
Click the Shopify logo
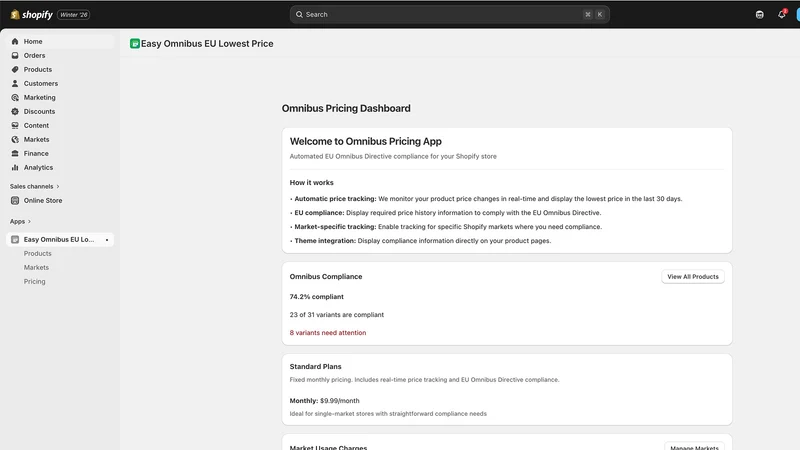pos(32,15)
